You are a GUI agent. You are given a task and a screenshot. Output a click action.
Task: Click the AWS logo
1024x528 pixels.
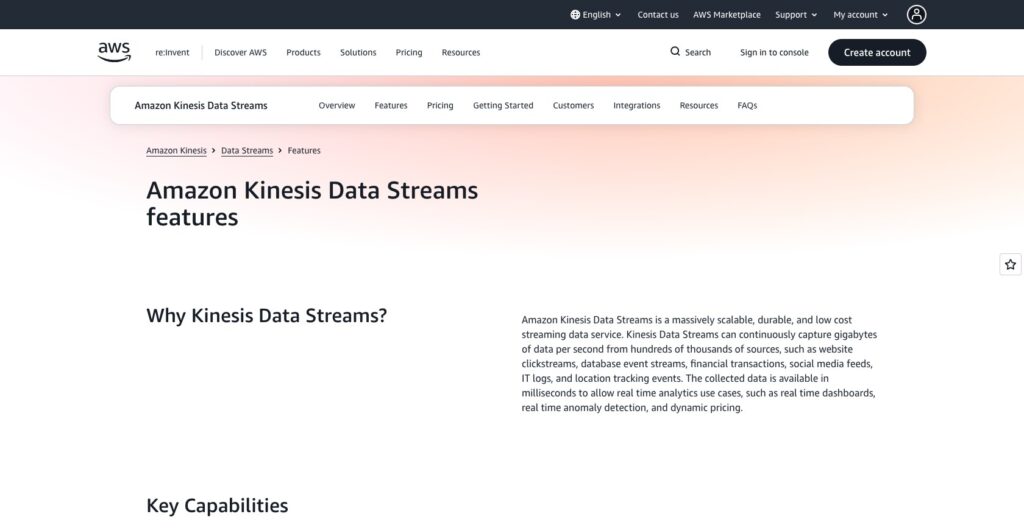[x=114, y=52]
